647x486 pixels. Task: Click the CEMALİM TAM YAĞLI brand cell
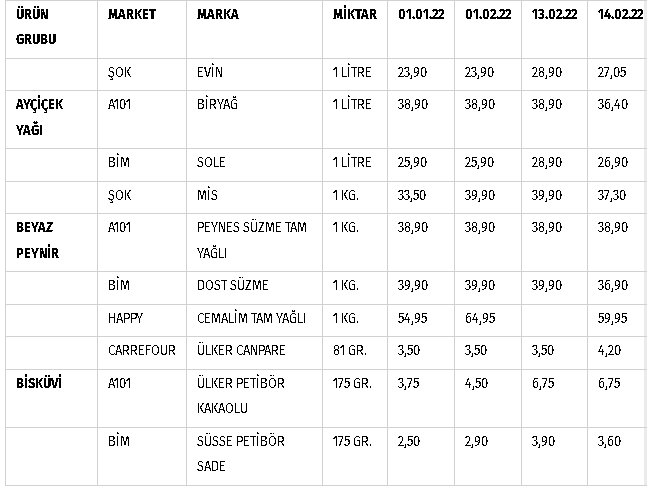tap(251, 318)
